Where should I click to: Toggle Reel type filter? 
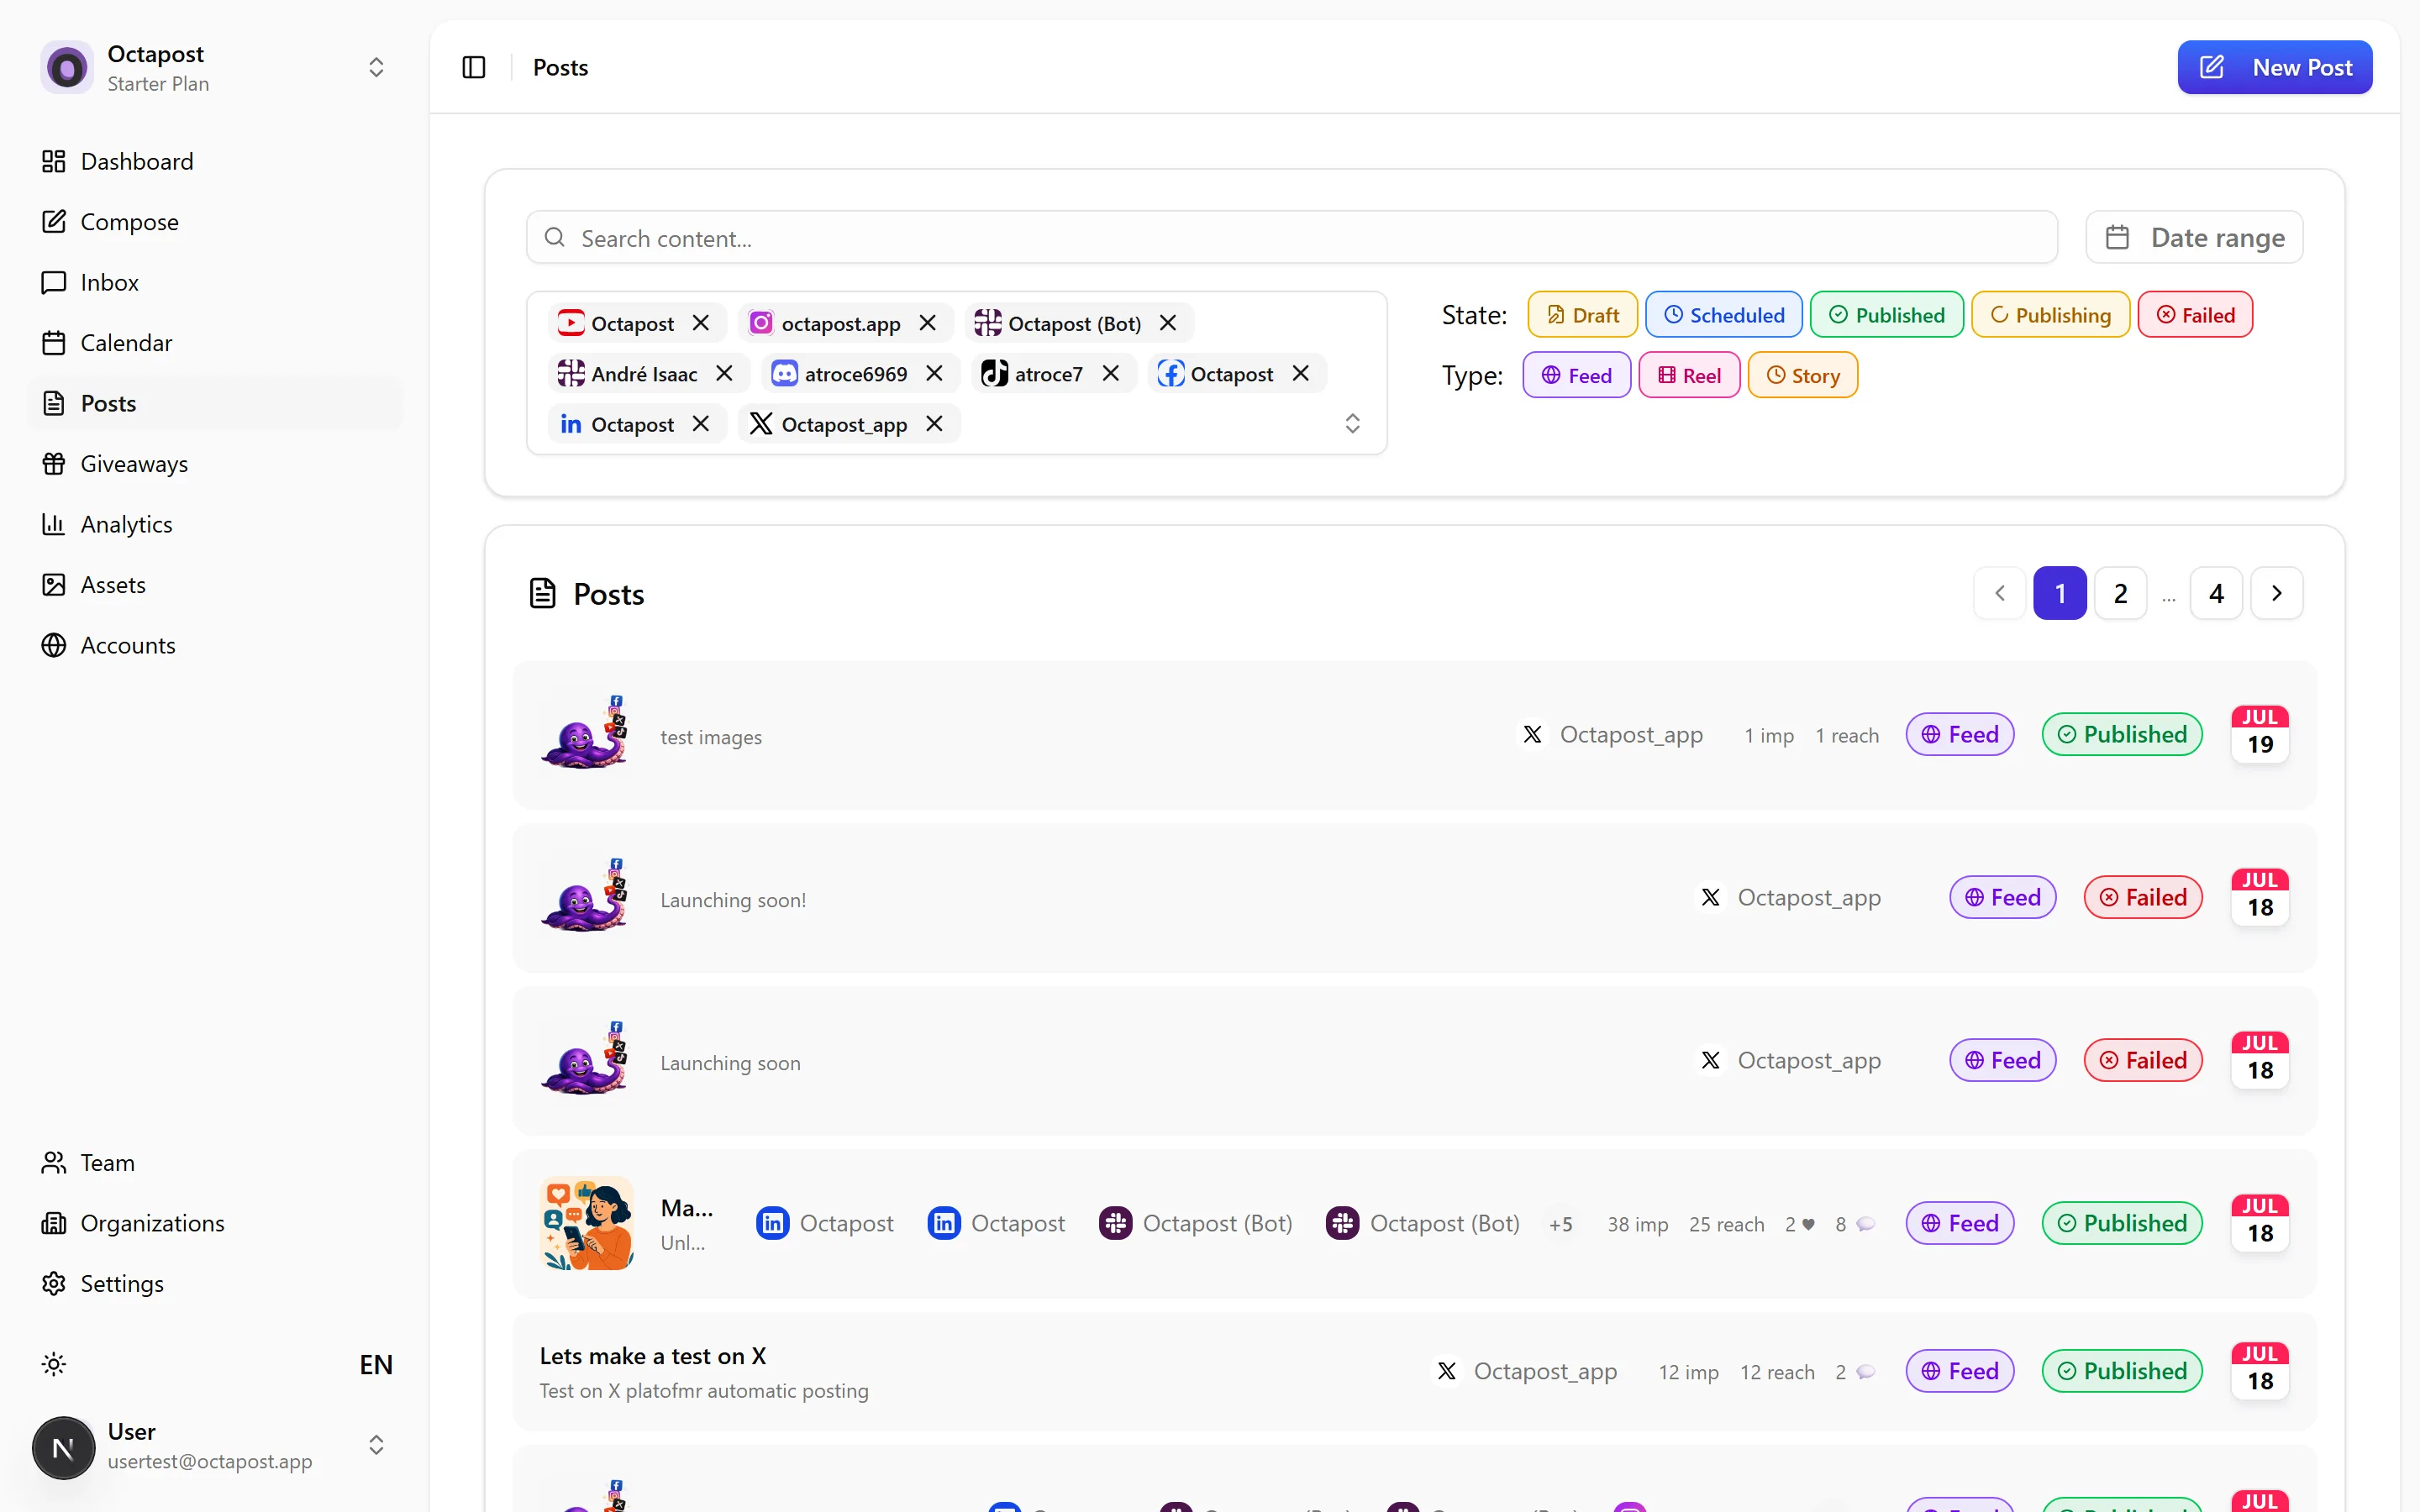click(x=1689, y=375)
